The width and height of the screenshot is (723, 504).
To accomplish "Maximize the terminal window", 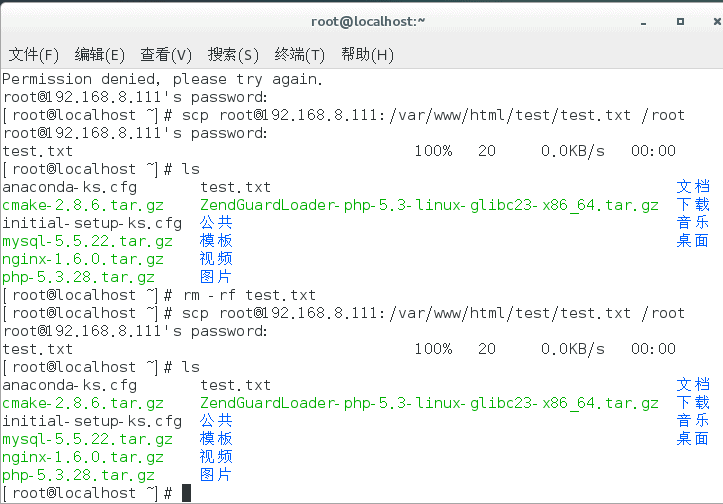I will click(680, 21).
